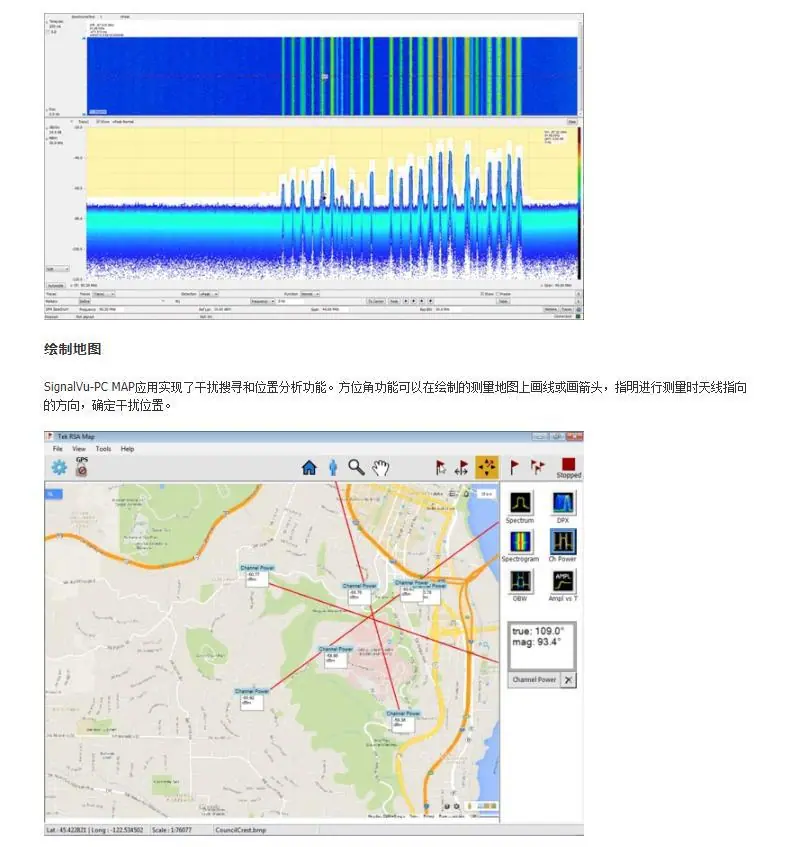790x847 pixels.
Task: Click the true/mag azimuth readout box
Action: click(542, 645)
